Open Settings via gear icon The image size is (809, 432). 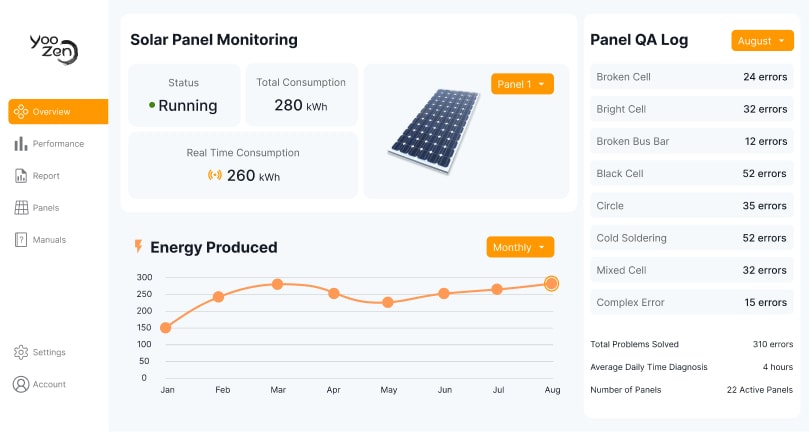[20, 352]
